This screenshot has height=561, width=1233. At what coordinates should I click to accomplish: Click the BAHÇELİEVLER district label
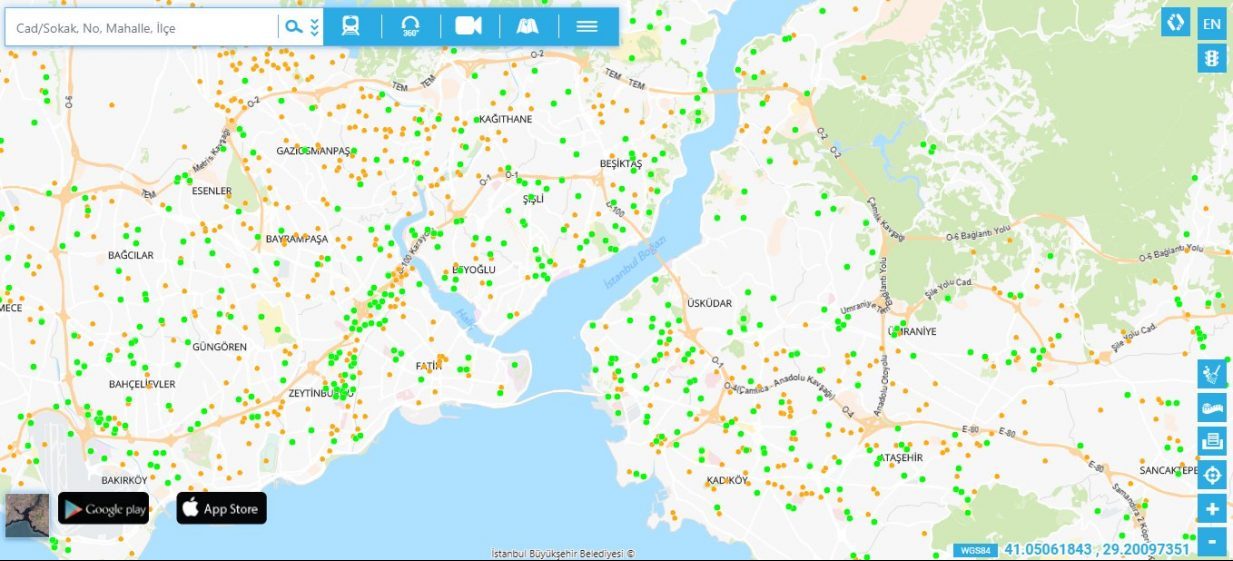point(142,384)
